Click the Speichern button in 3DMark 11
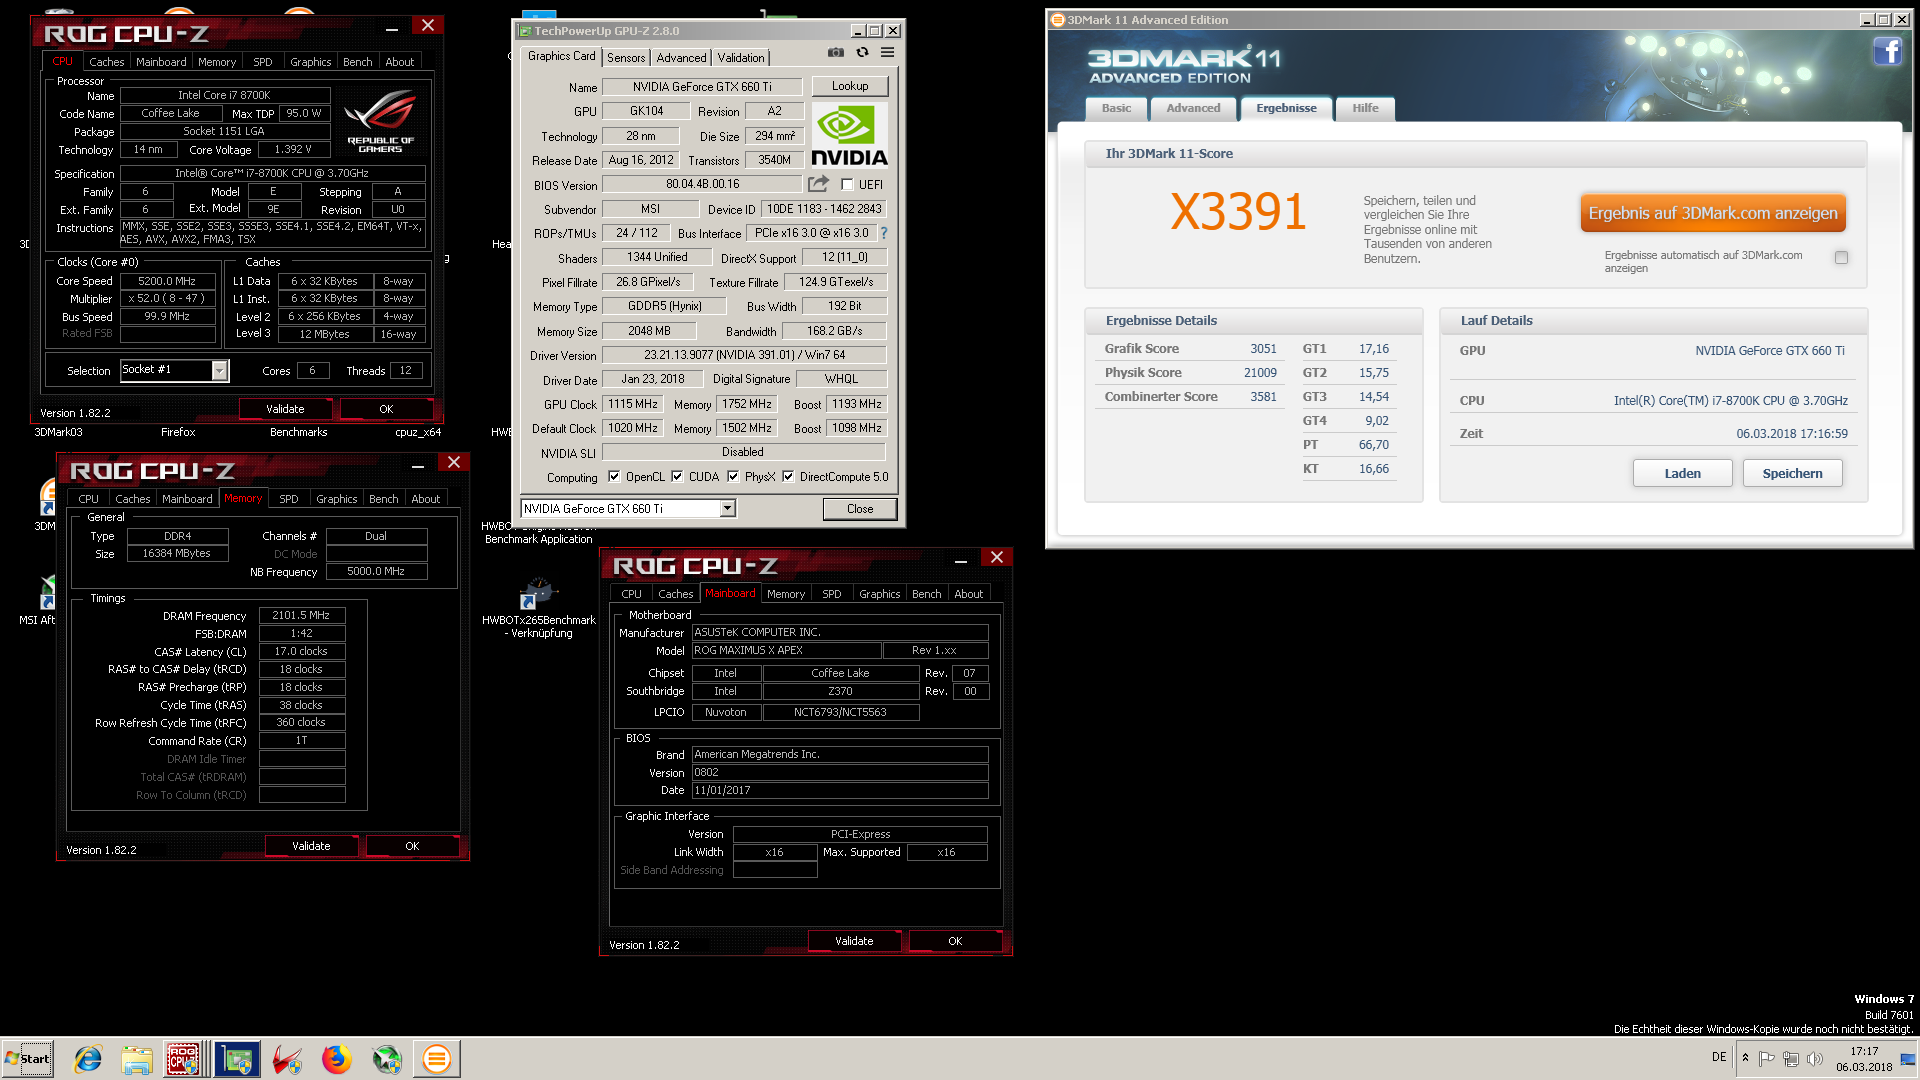1920x1080 pixels. [1792, 473]
